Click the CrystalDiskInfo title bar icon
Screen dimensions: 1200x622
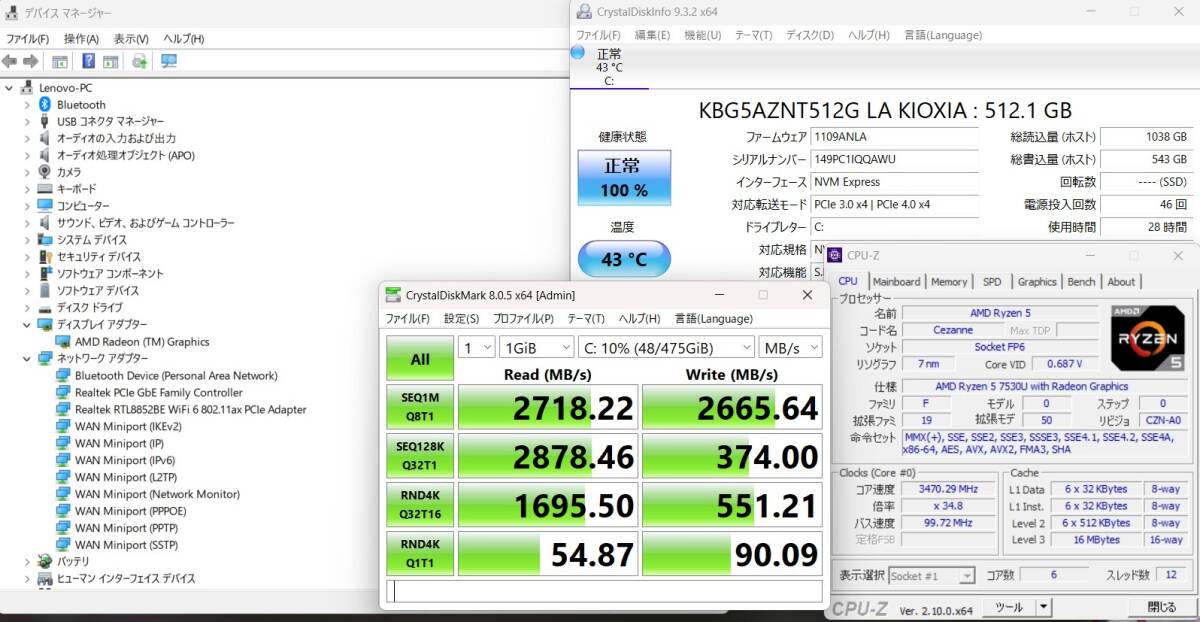[584, 11]
